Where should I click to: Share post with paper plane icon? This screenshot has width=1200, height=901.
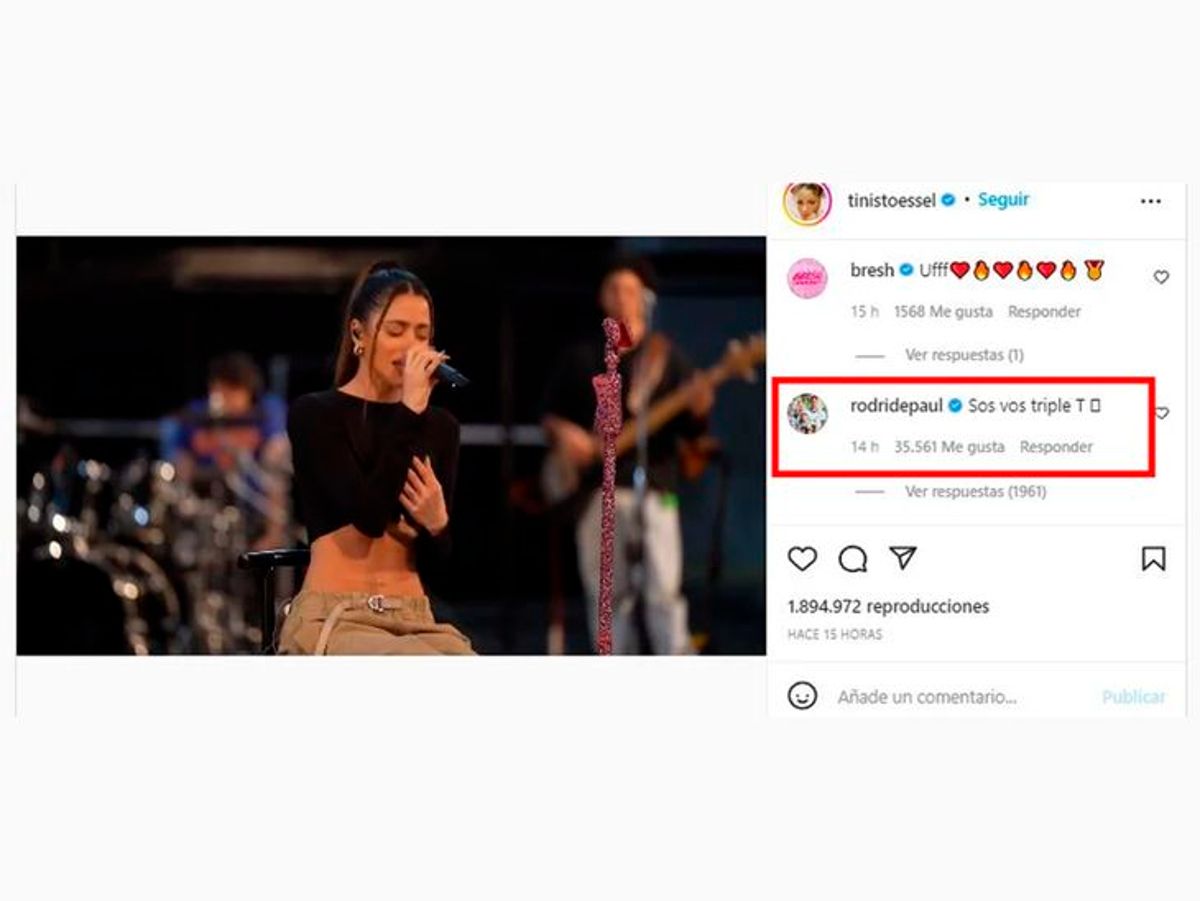[x=903, y=559]
